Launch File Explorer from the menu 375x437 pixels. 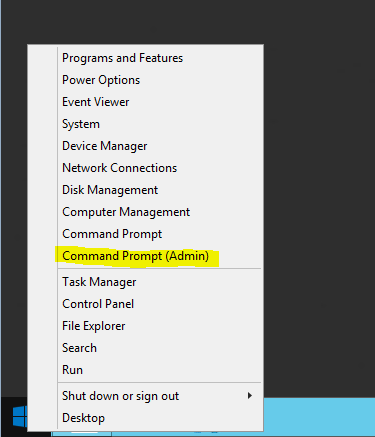click(x=94, y=326)
